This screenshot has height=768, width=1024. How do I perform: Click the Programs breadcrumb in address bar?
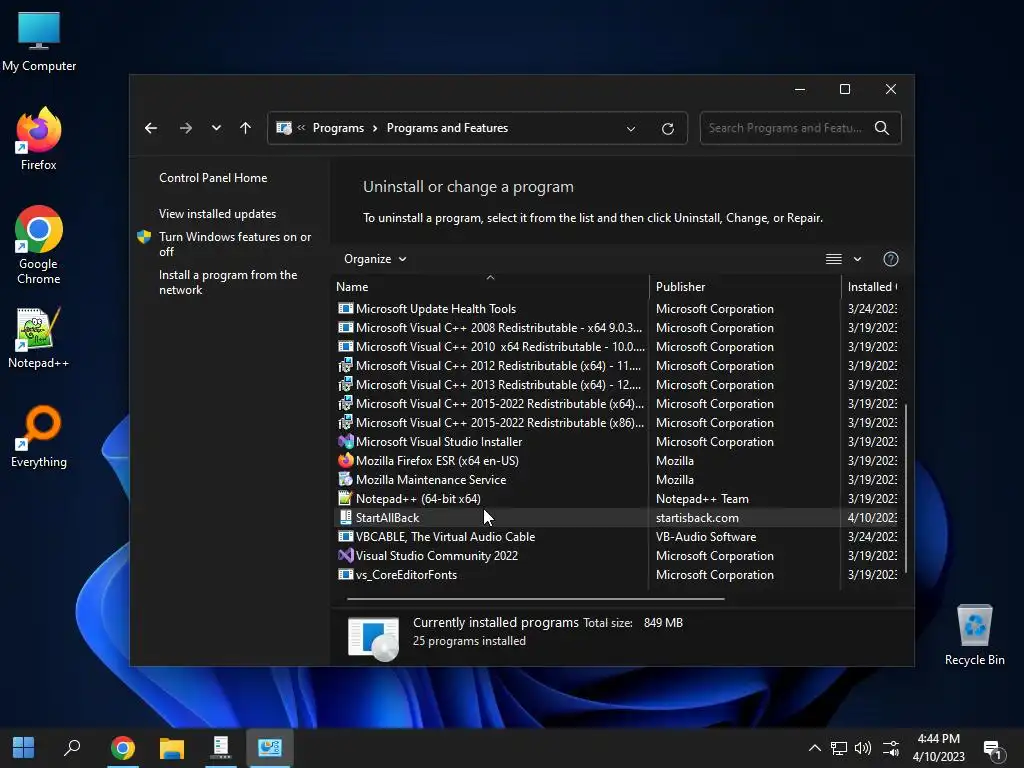coord(338,128)
